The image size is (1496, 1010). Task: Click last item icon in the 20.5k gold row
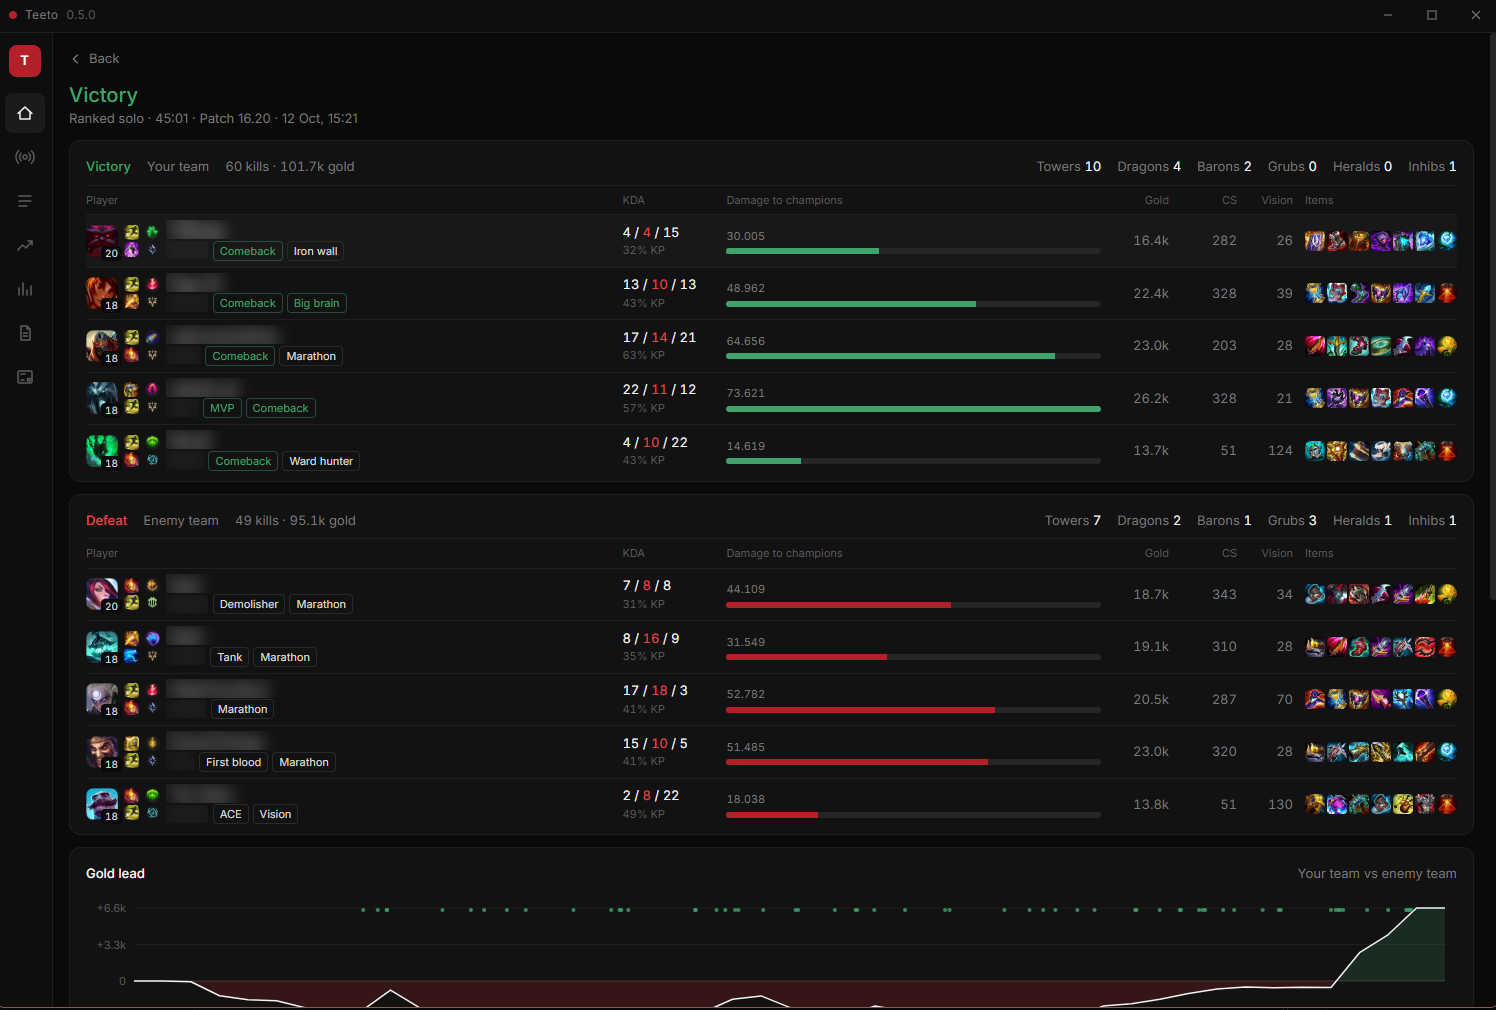[x=1447, y=699]
